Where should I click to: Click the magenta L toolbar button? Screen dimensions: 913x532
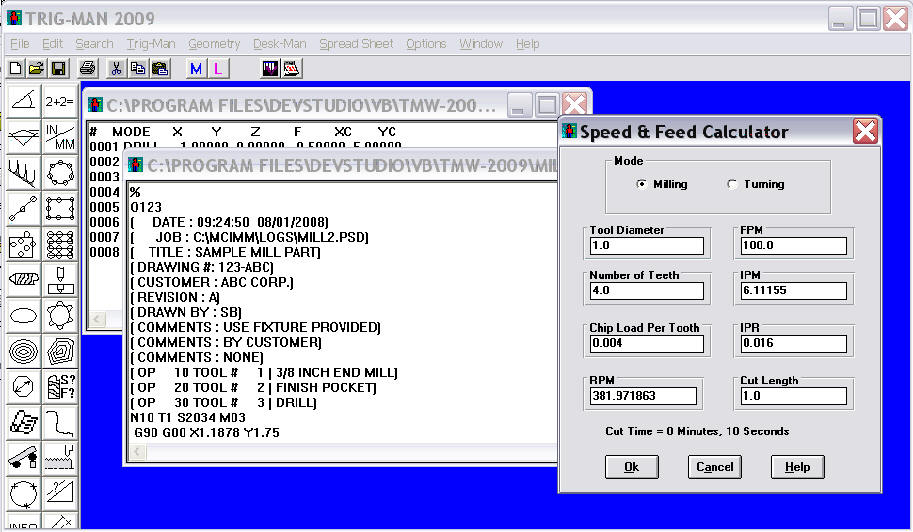(x=218, y=69)
